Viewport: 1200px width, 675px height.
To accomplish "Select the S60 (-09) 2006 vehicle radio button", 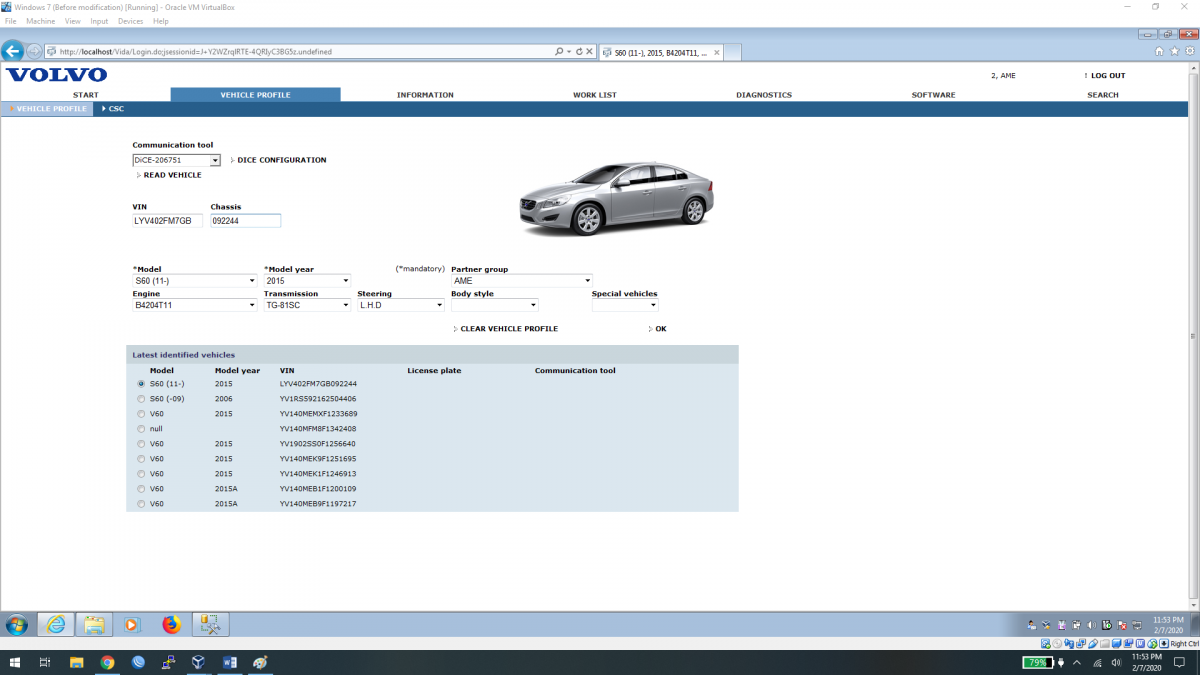I will coord(141,399).
